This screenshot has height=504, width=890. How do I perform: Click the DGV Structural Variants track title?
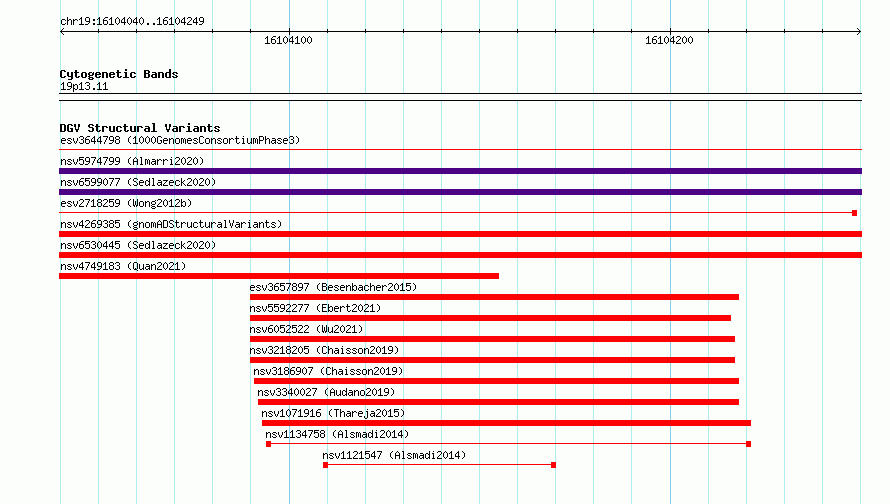click(140, 128)
